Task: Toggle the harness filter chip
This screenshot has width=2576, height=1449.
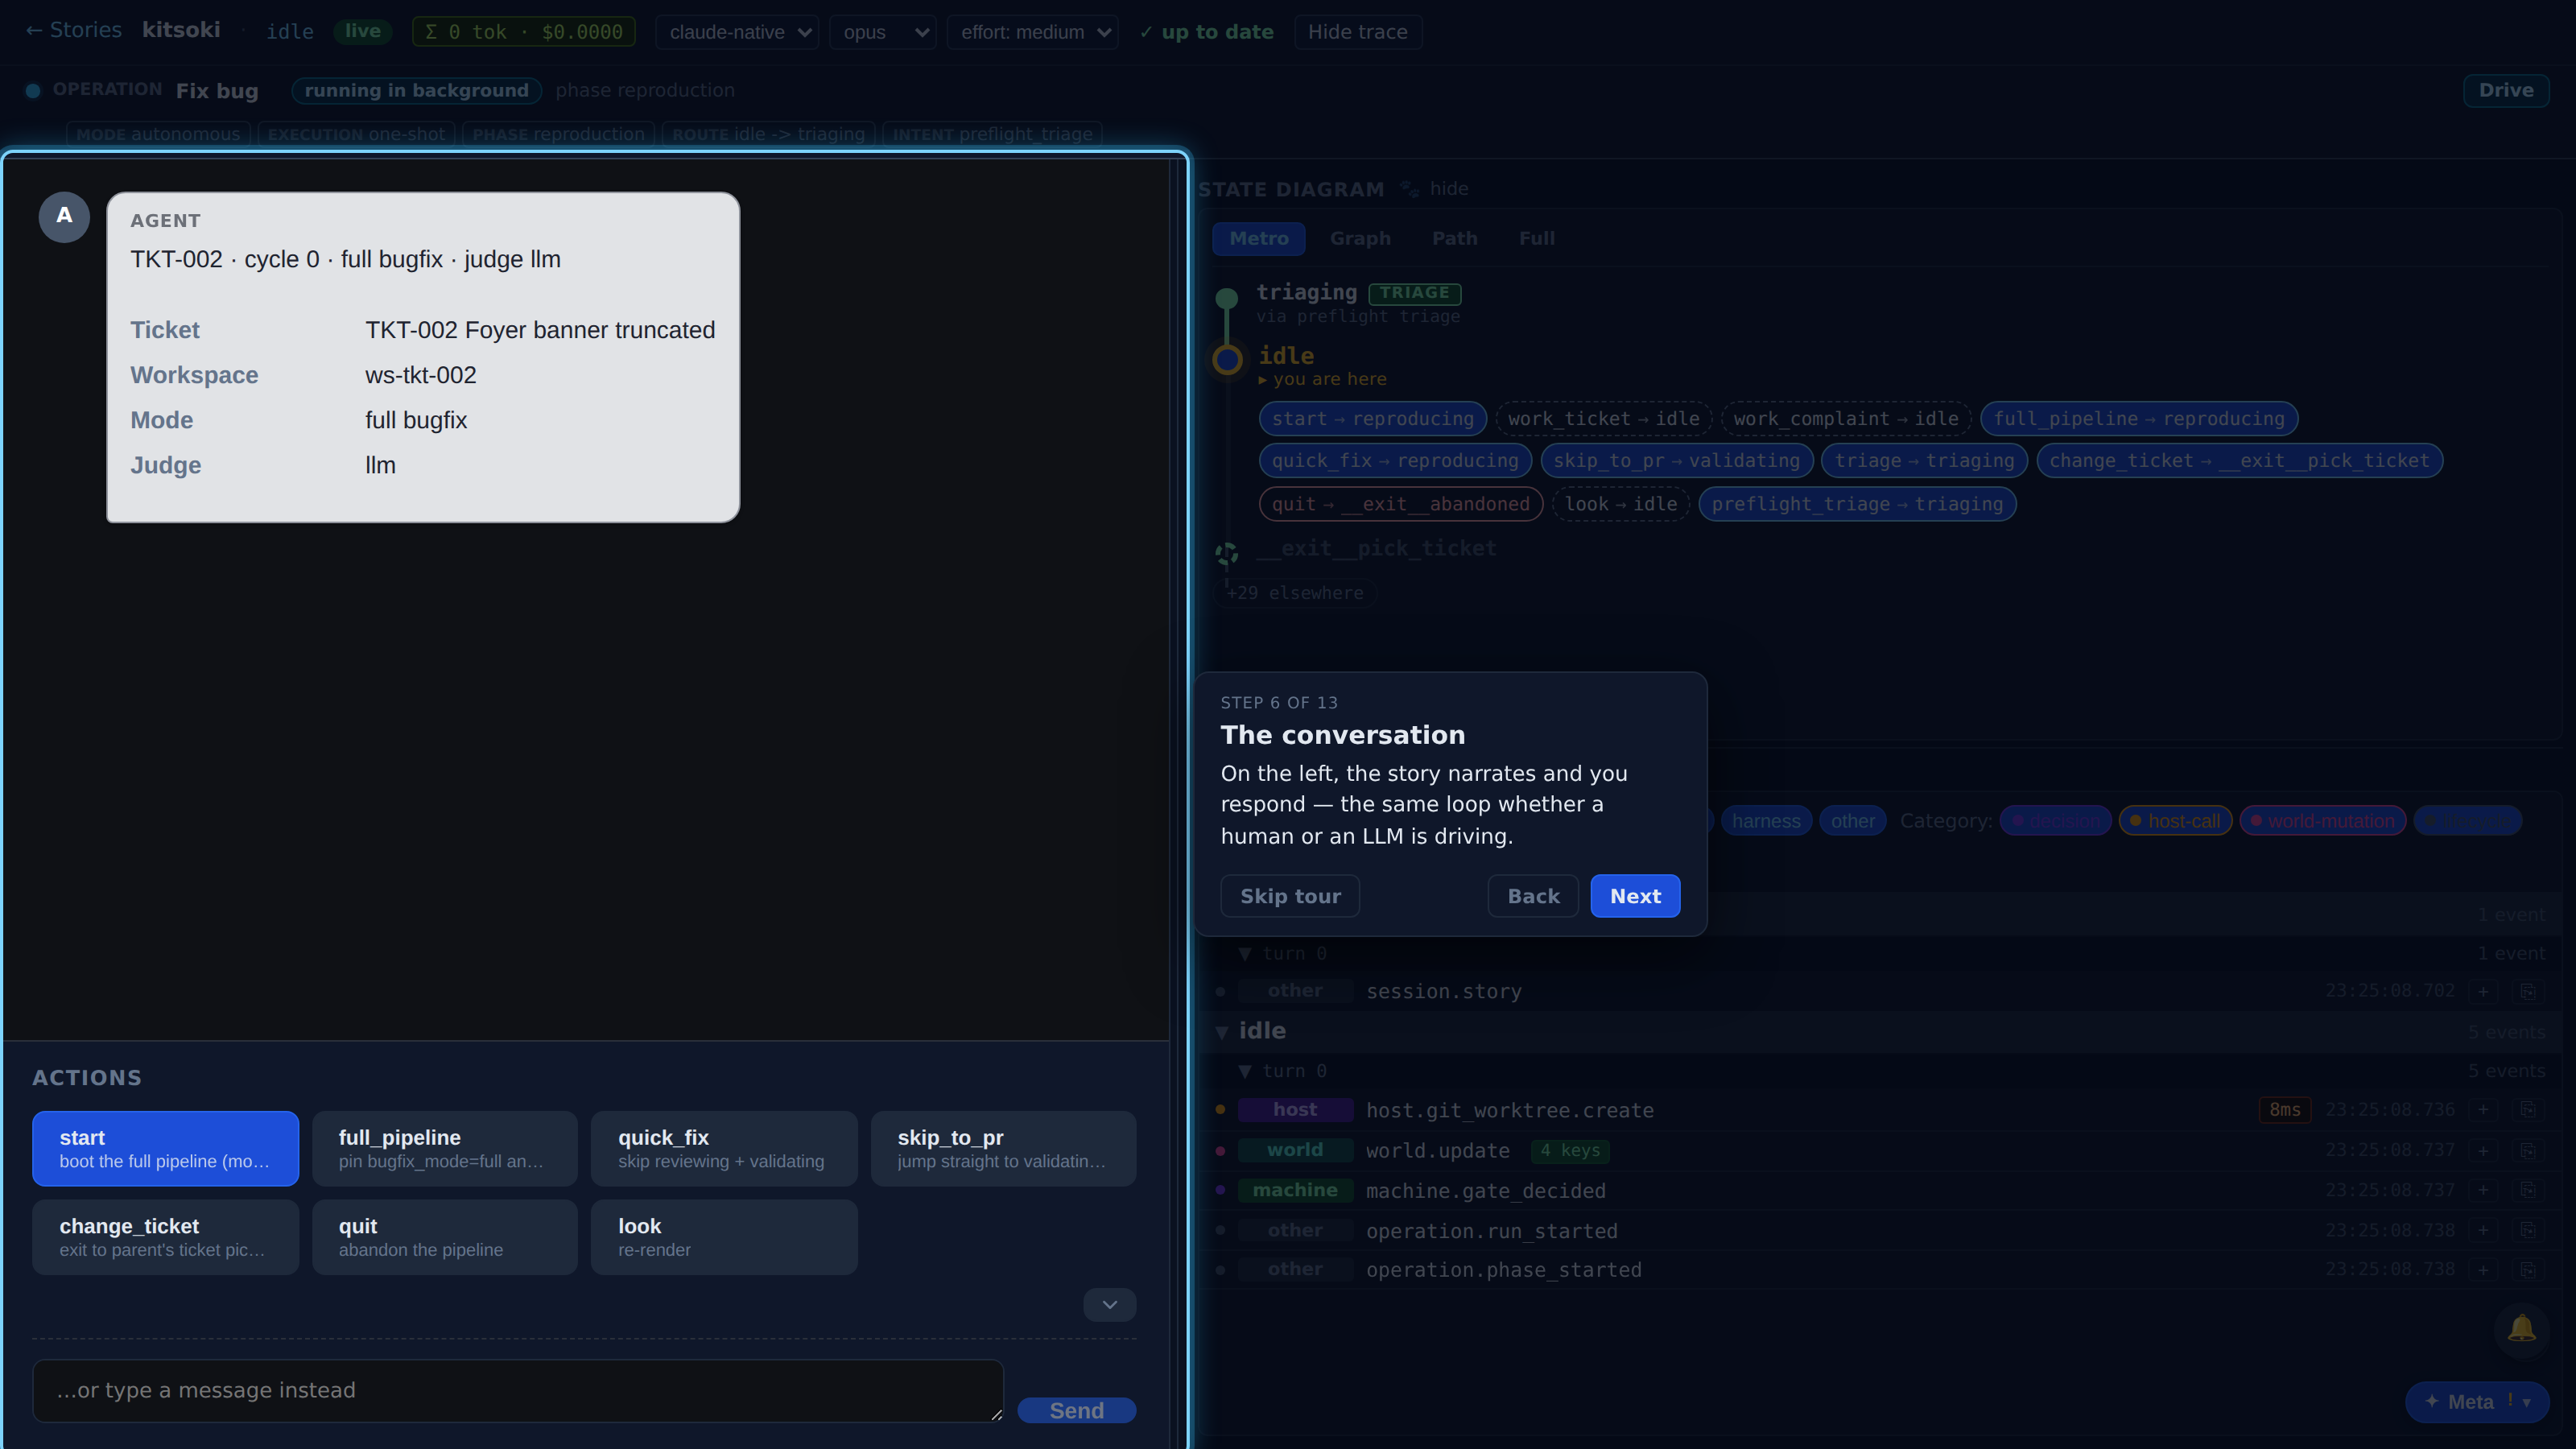Action: [x=1765, y=821]
